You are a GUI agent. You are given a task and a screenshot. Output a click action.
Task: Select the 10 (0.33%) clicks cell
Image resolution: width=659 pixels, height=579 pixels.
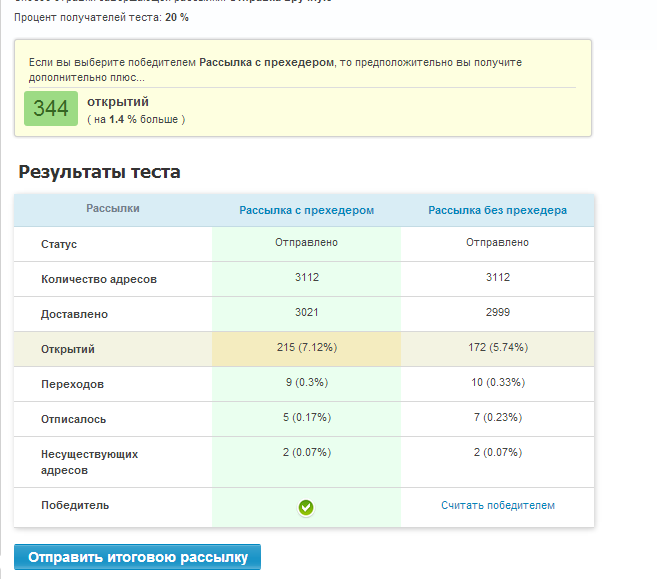(x=497, y=383)
